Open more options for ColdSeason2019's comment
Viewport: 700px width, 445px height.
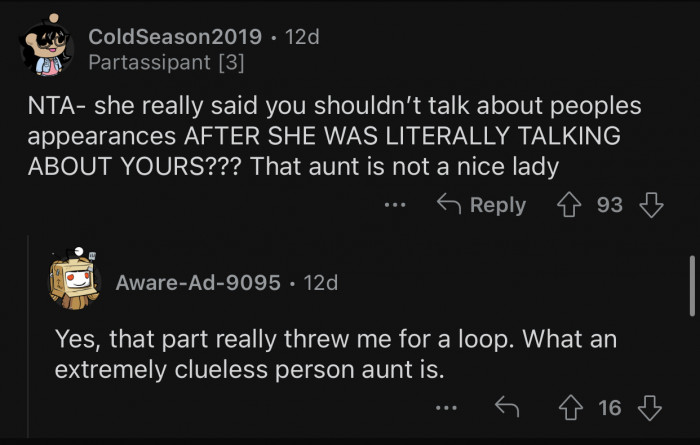(396, 205)
